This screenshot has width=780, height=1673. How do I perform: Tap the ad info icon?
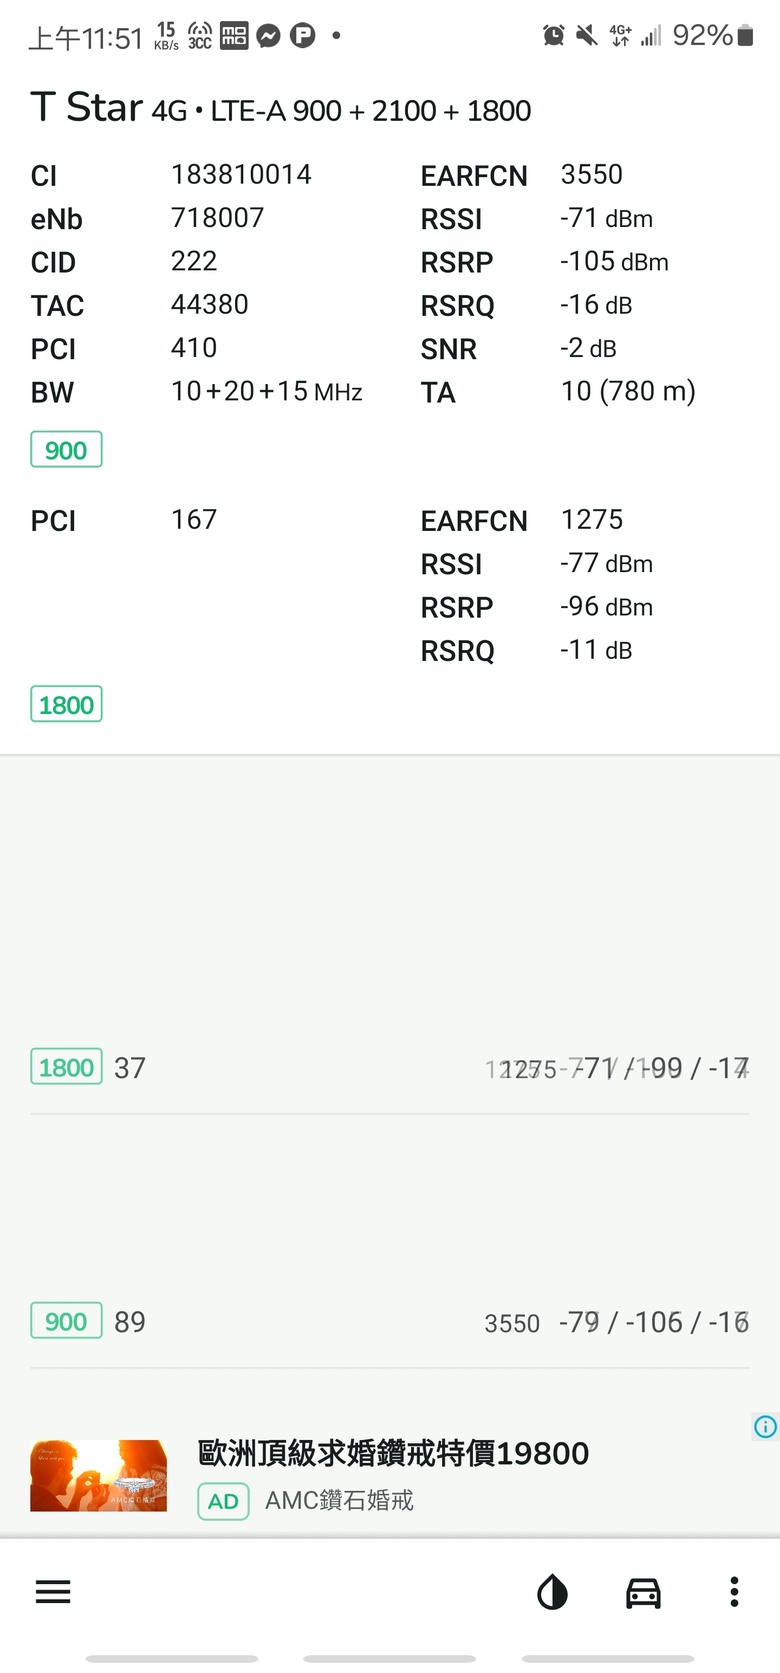(765, 1427)
